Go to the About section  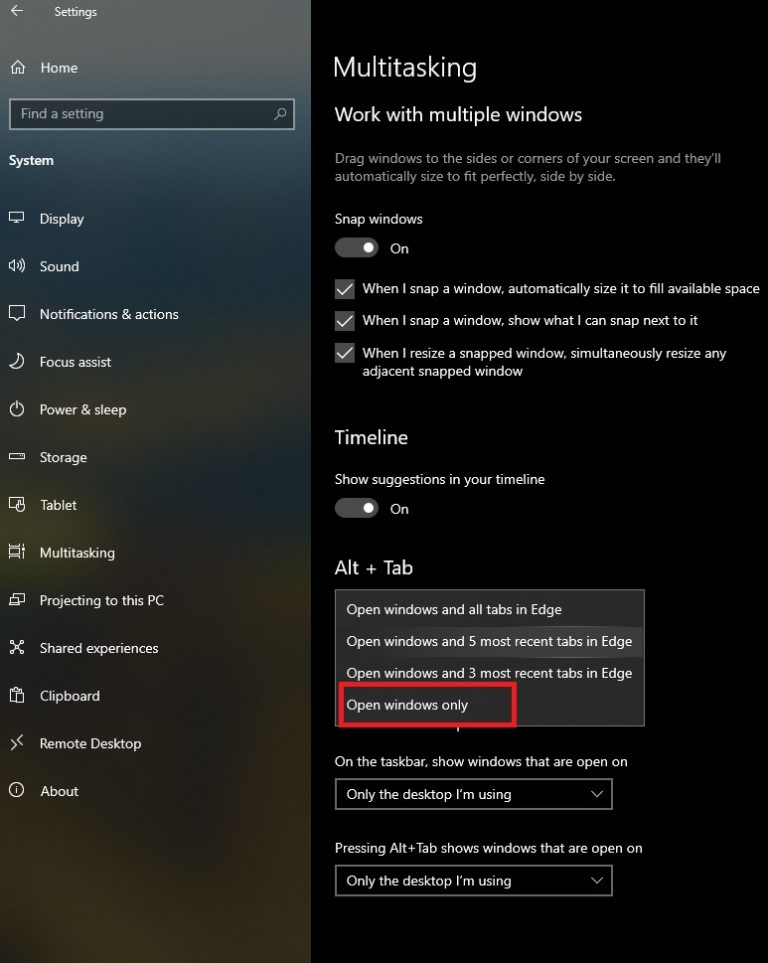pyautogui.click(x=59, y=791)
